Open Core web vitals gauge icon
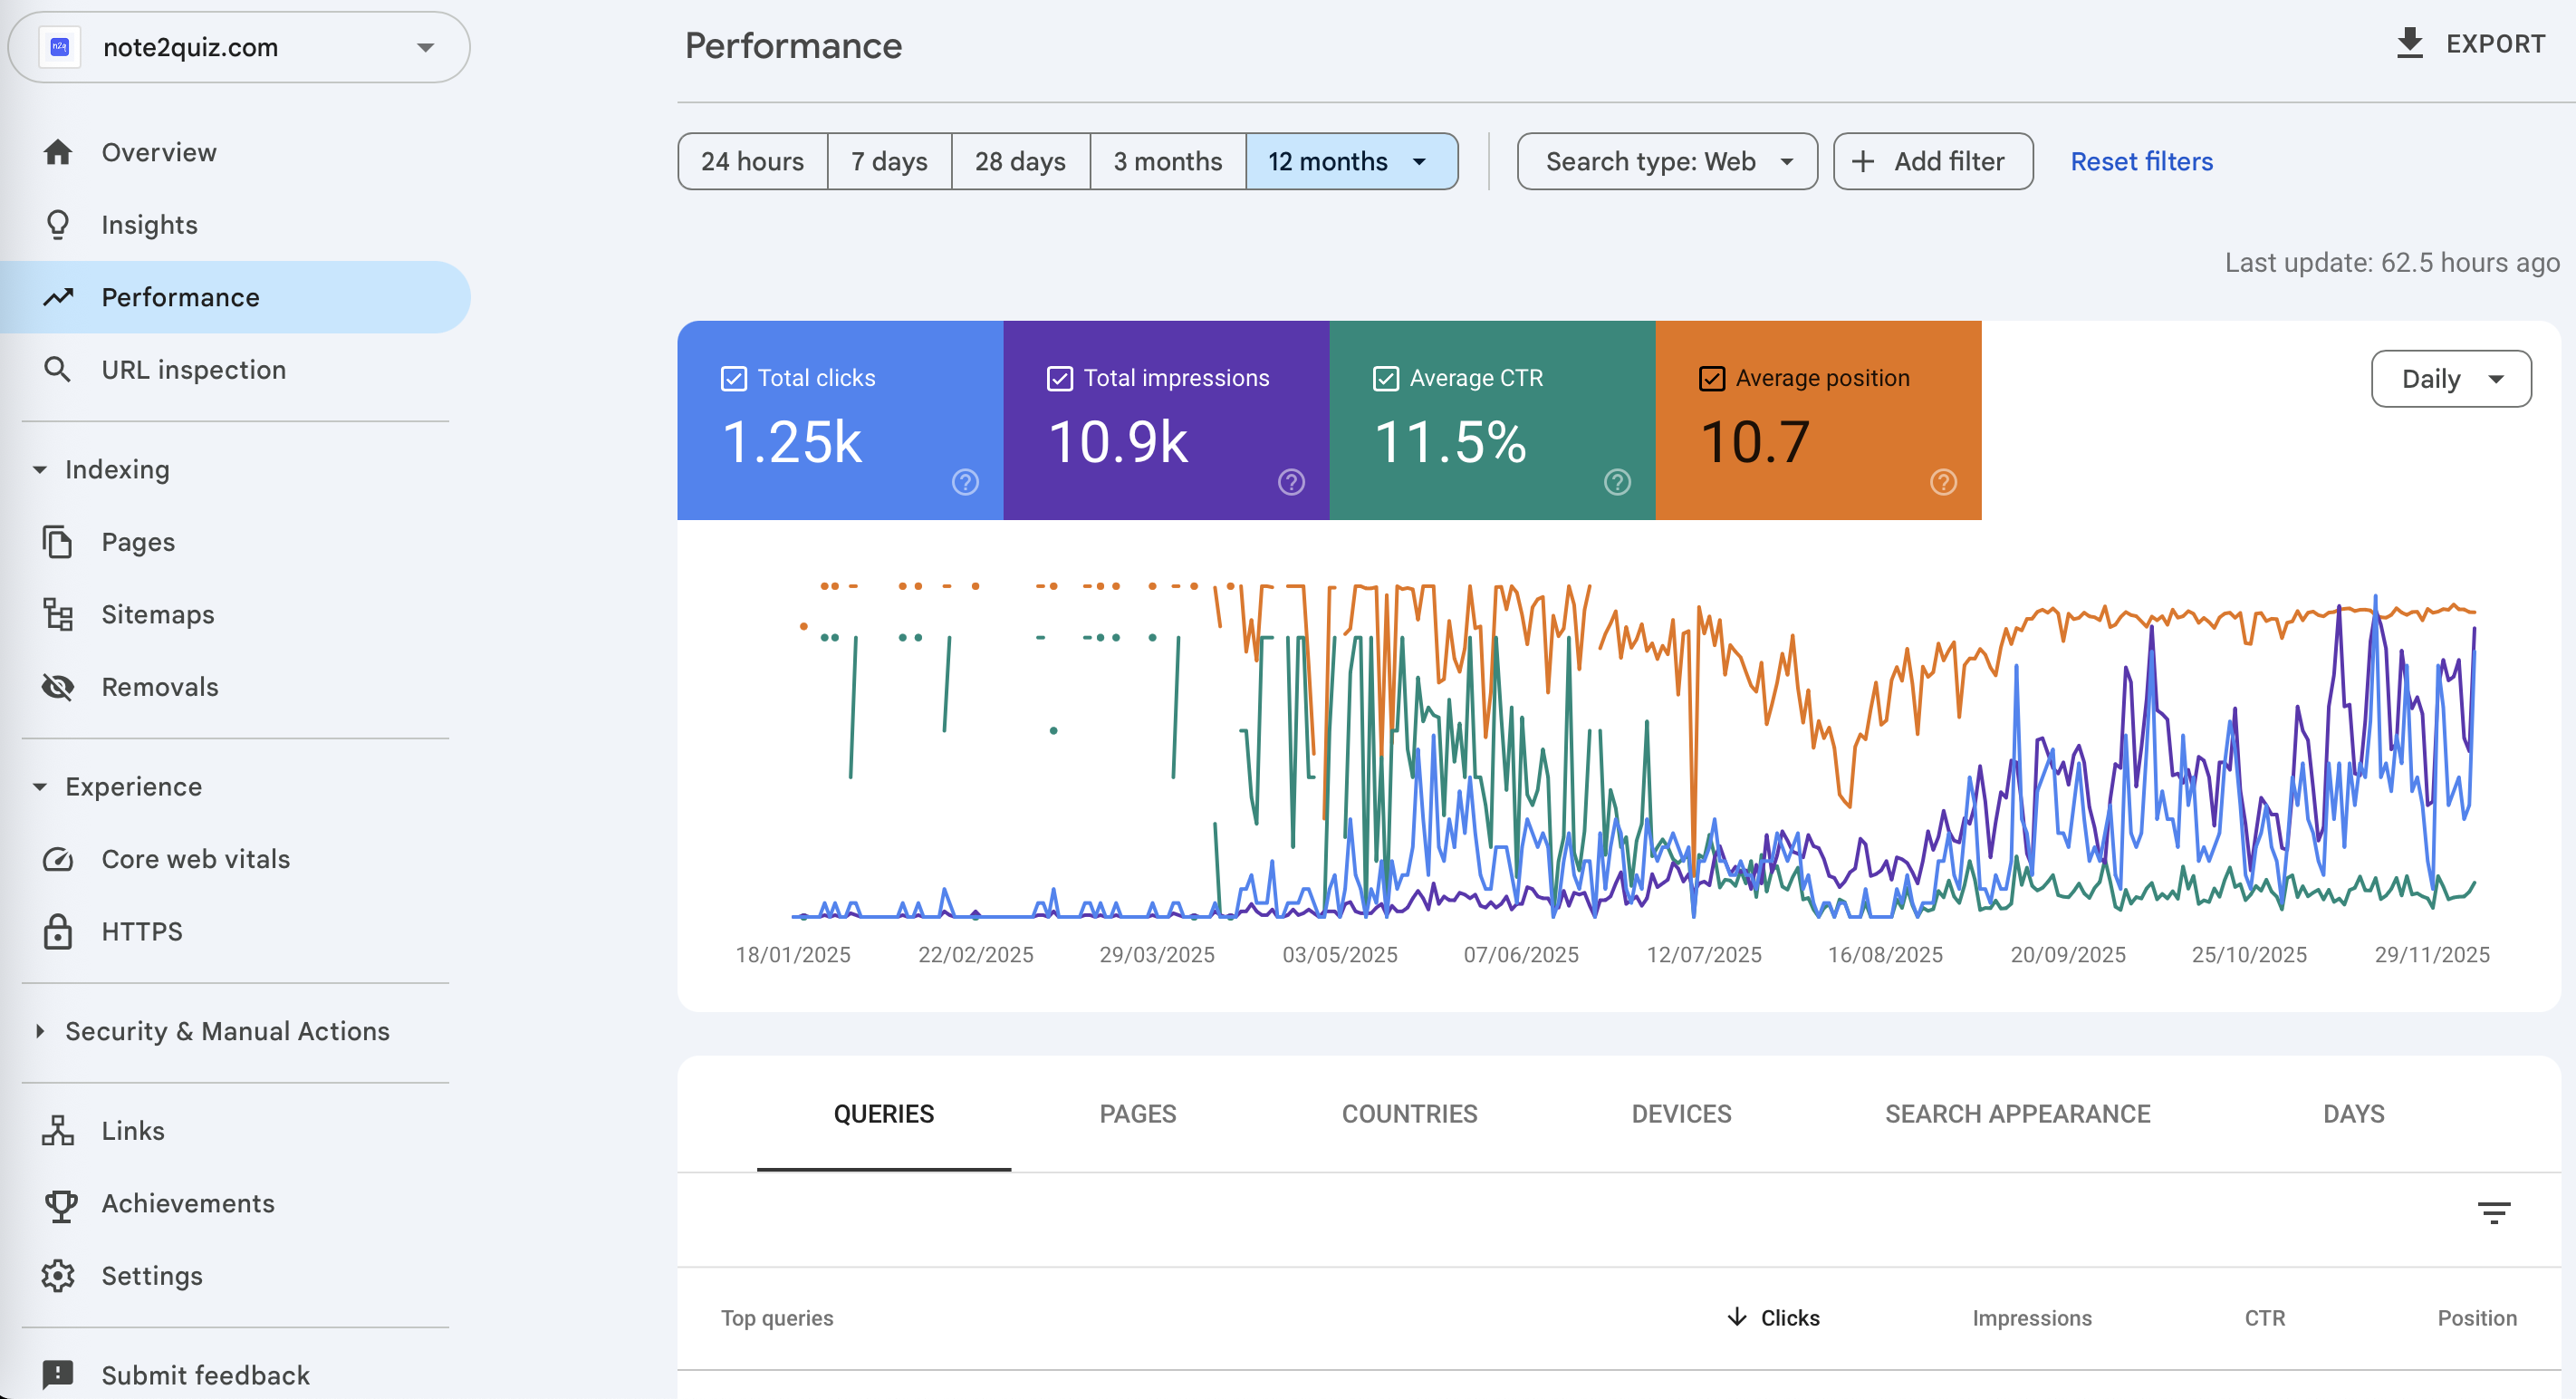Screen dimensions: 2576x1399 [x=58, y=859]
